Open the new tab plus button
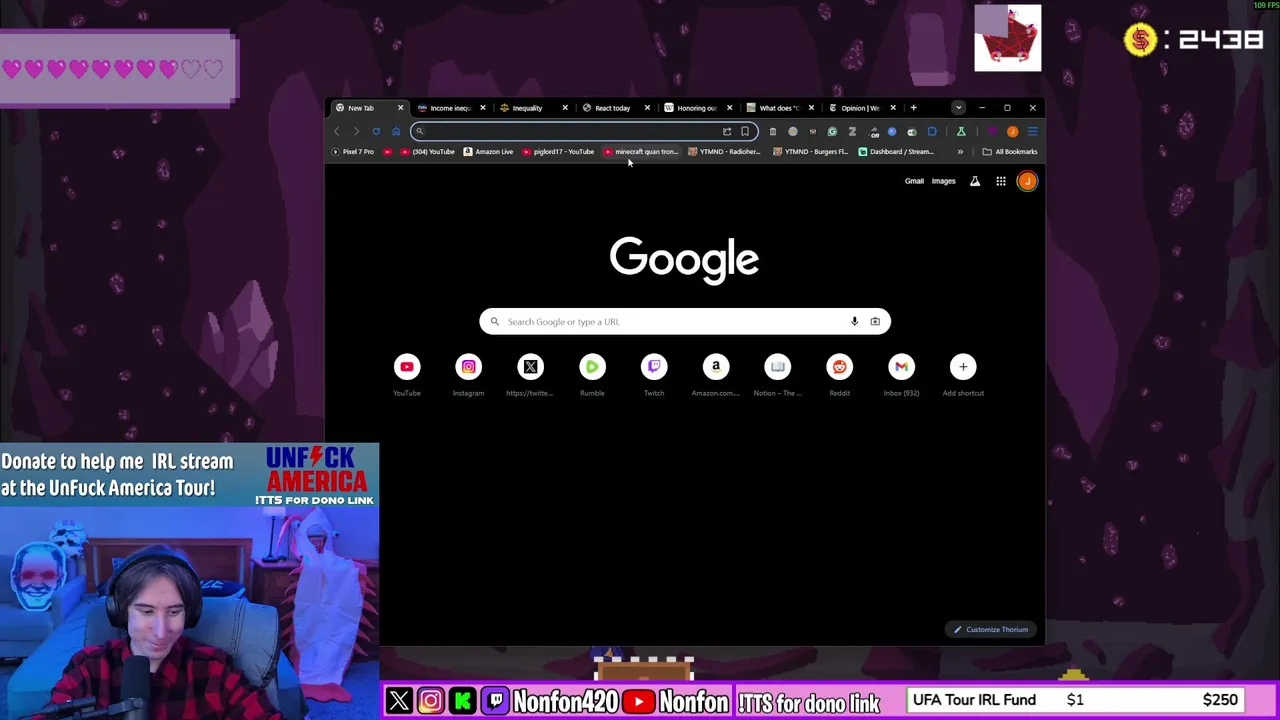 coord(913,108)
